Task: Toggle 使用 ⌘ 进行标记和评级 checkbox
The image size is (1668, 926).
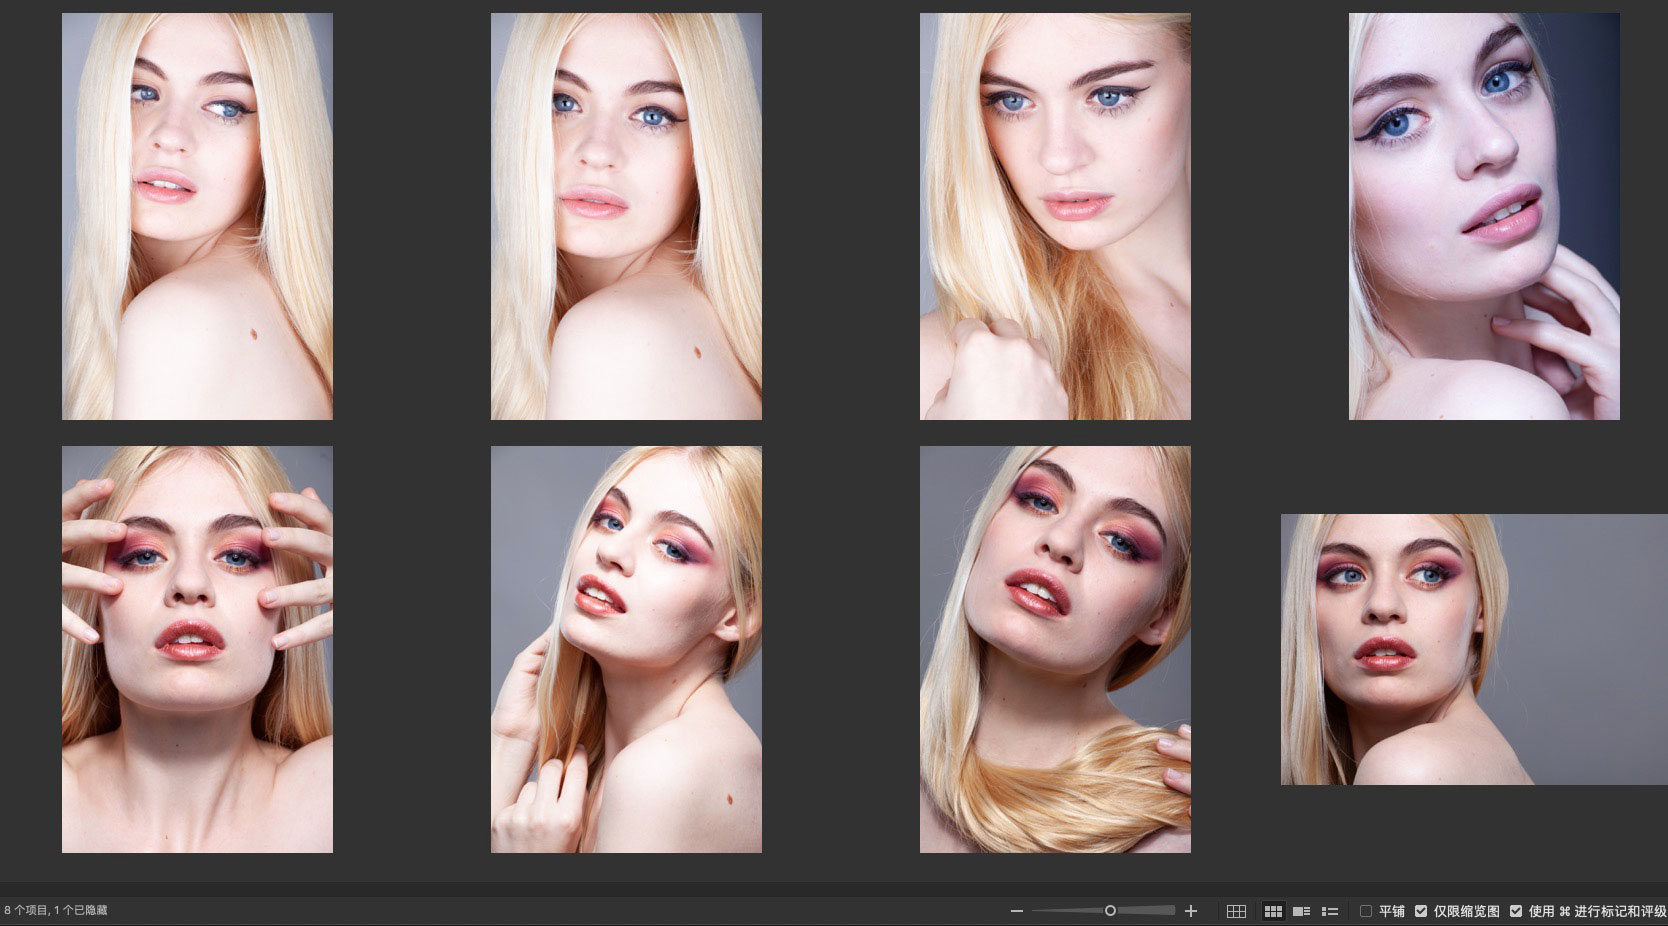Action: point(1516,911)
